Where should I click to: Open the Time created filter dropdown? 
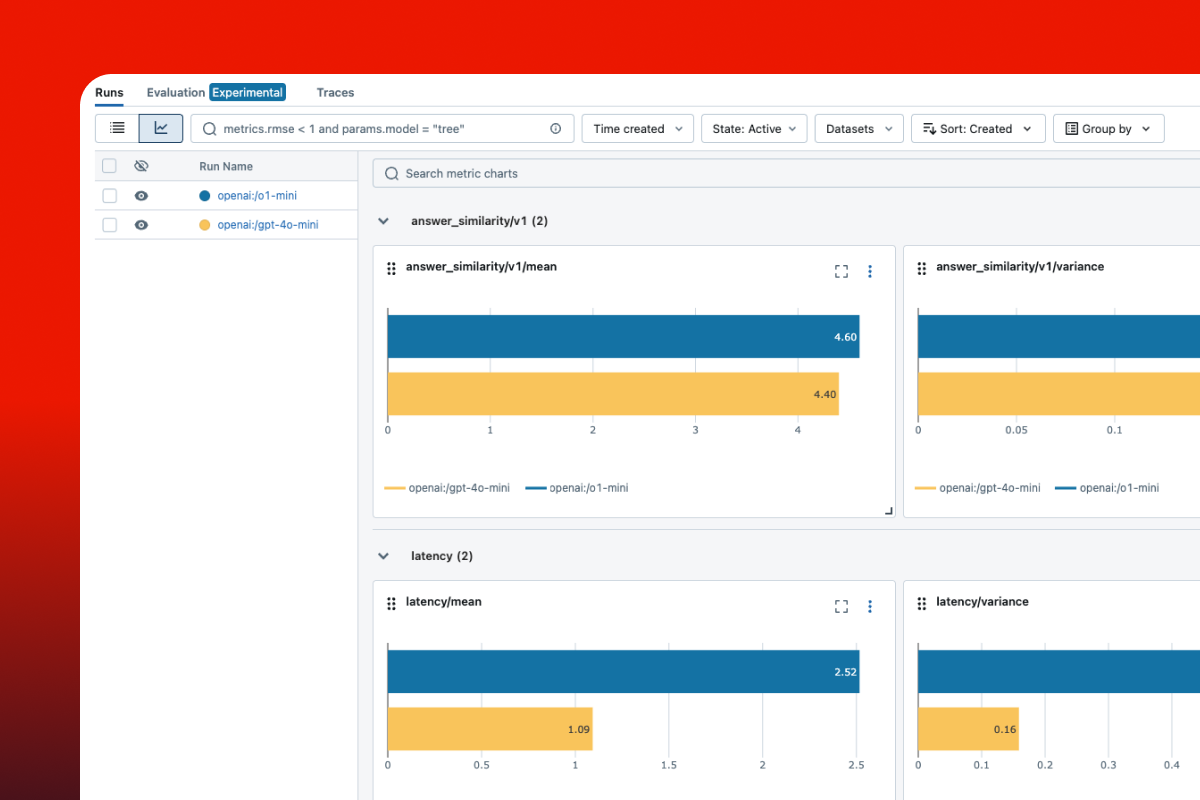tap(637, 128)
